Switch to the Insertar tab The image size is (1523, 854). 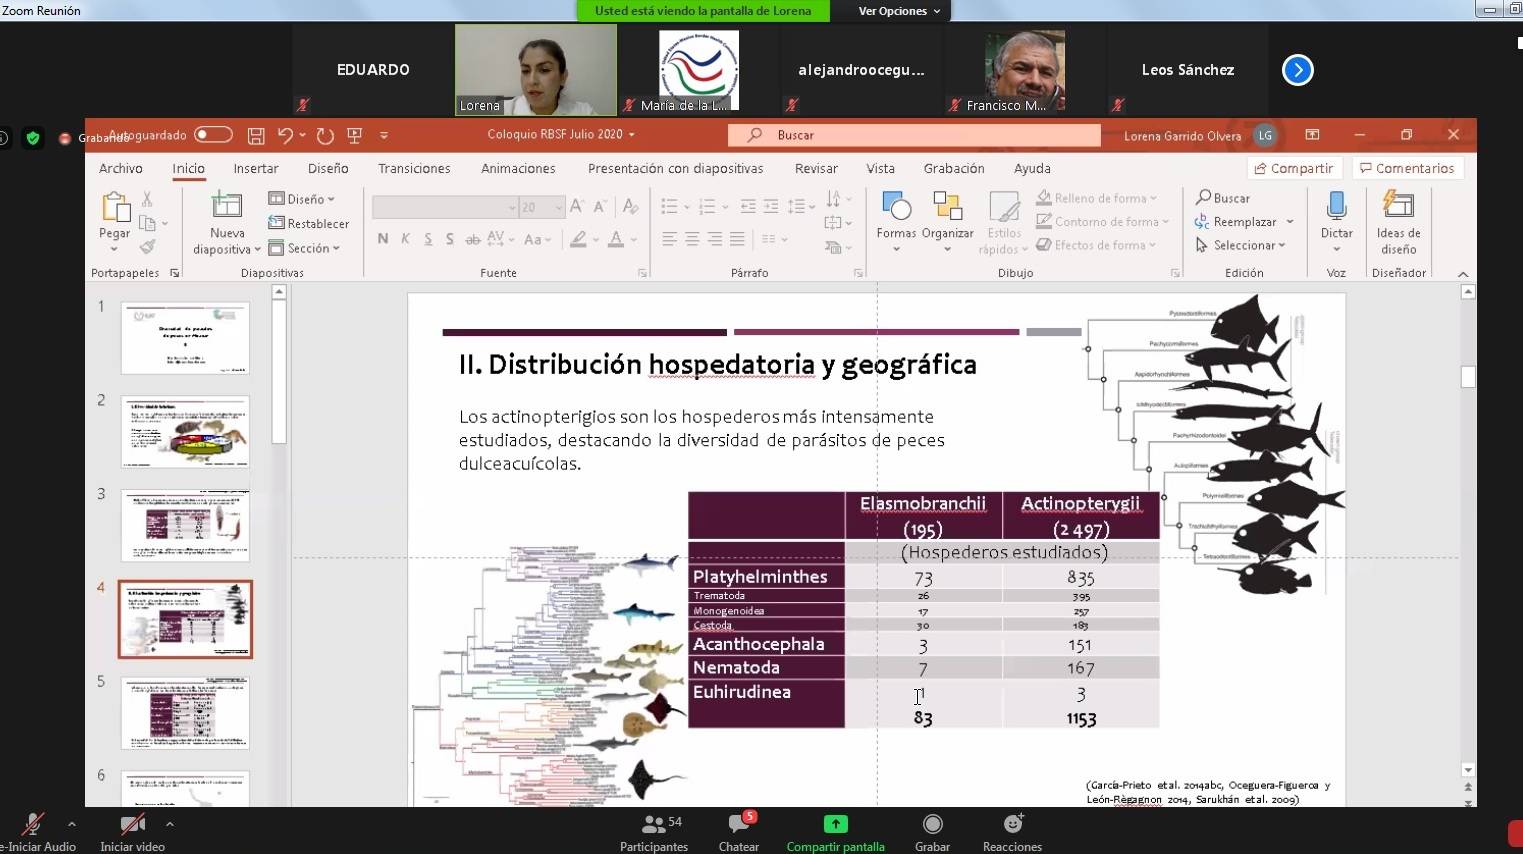click(x=256, y=168)
